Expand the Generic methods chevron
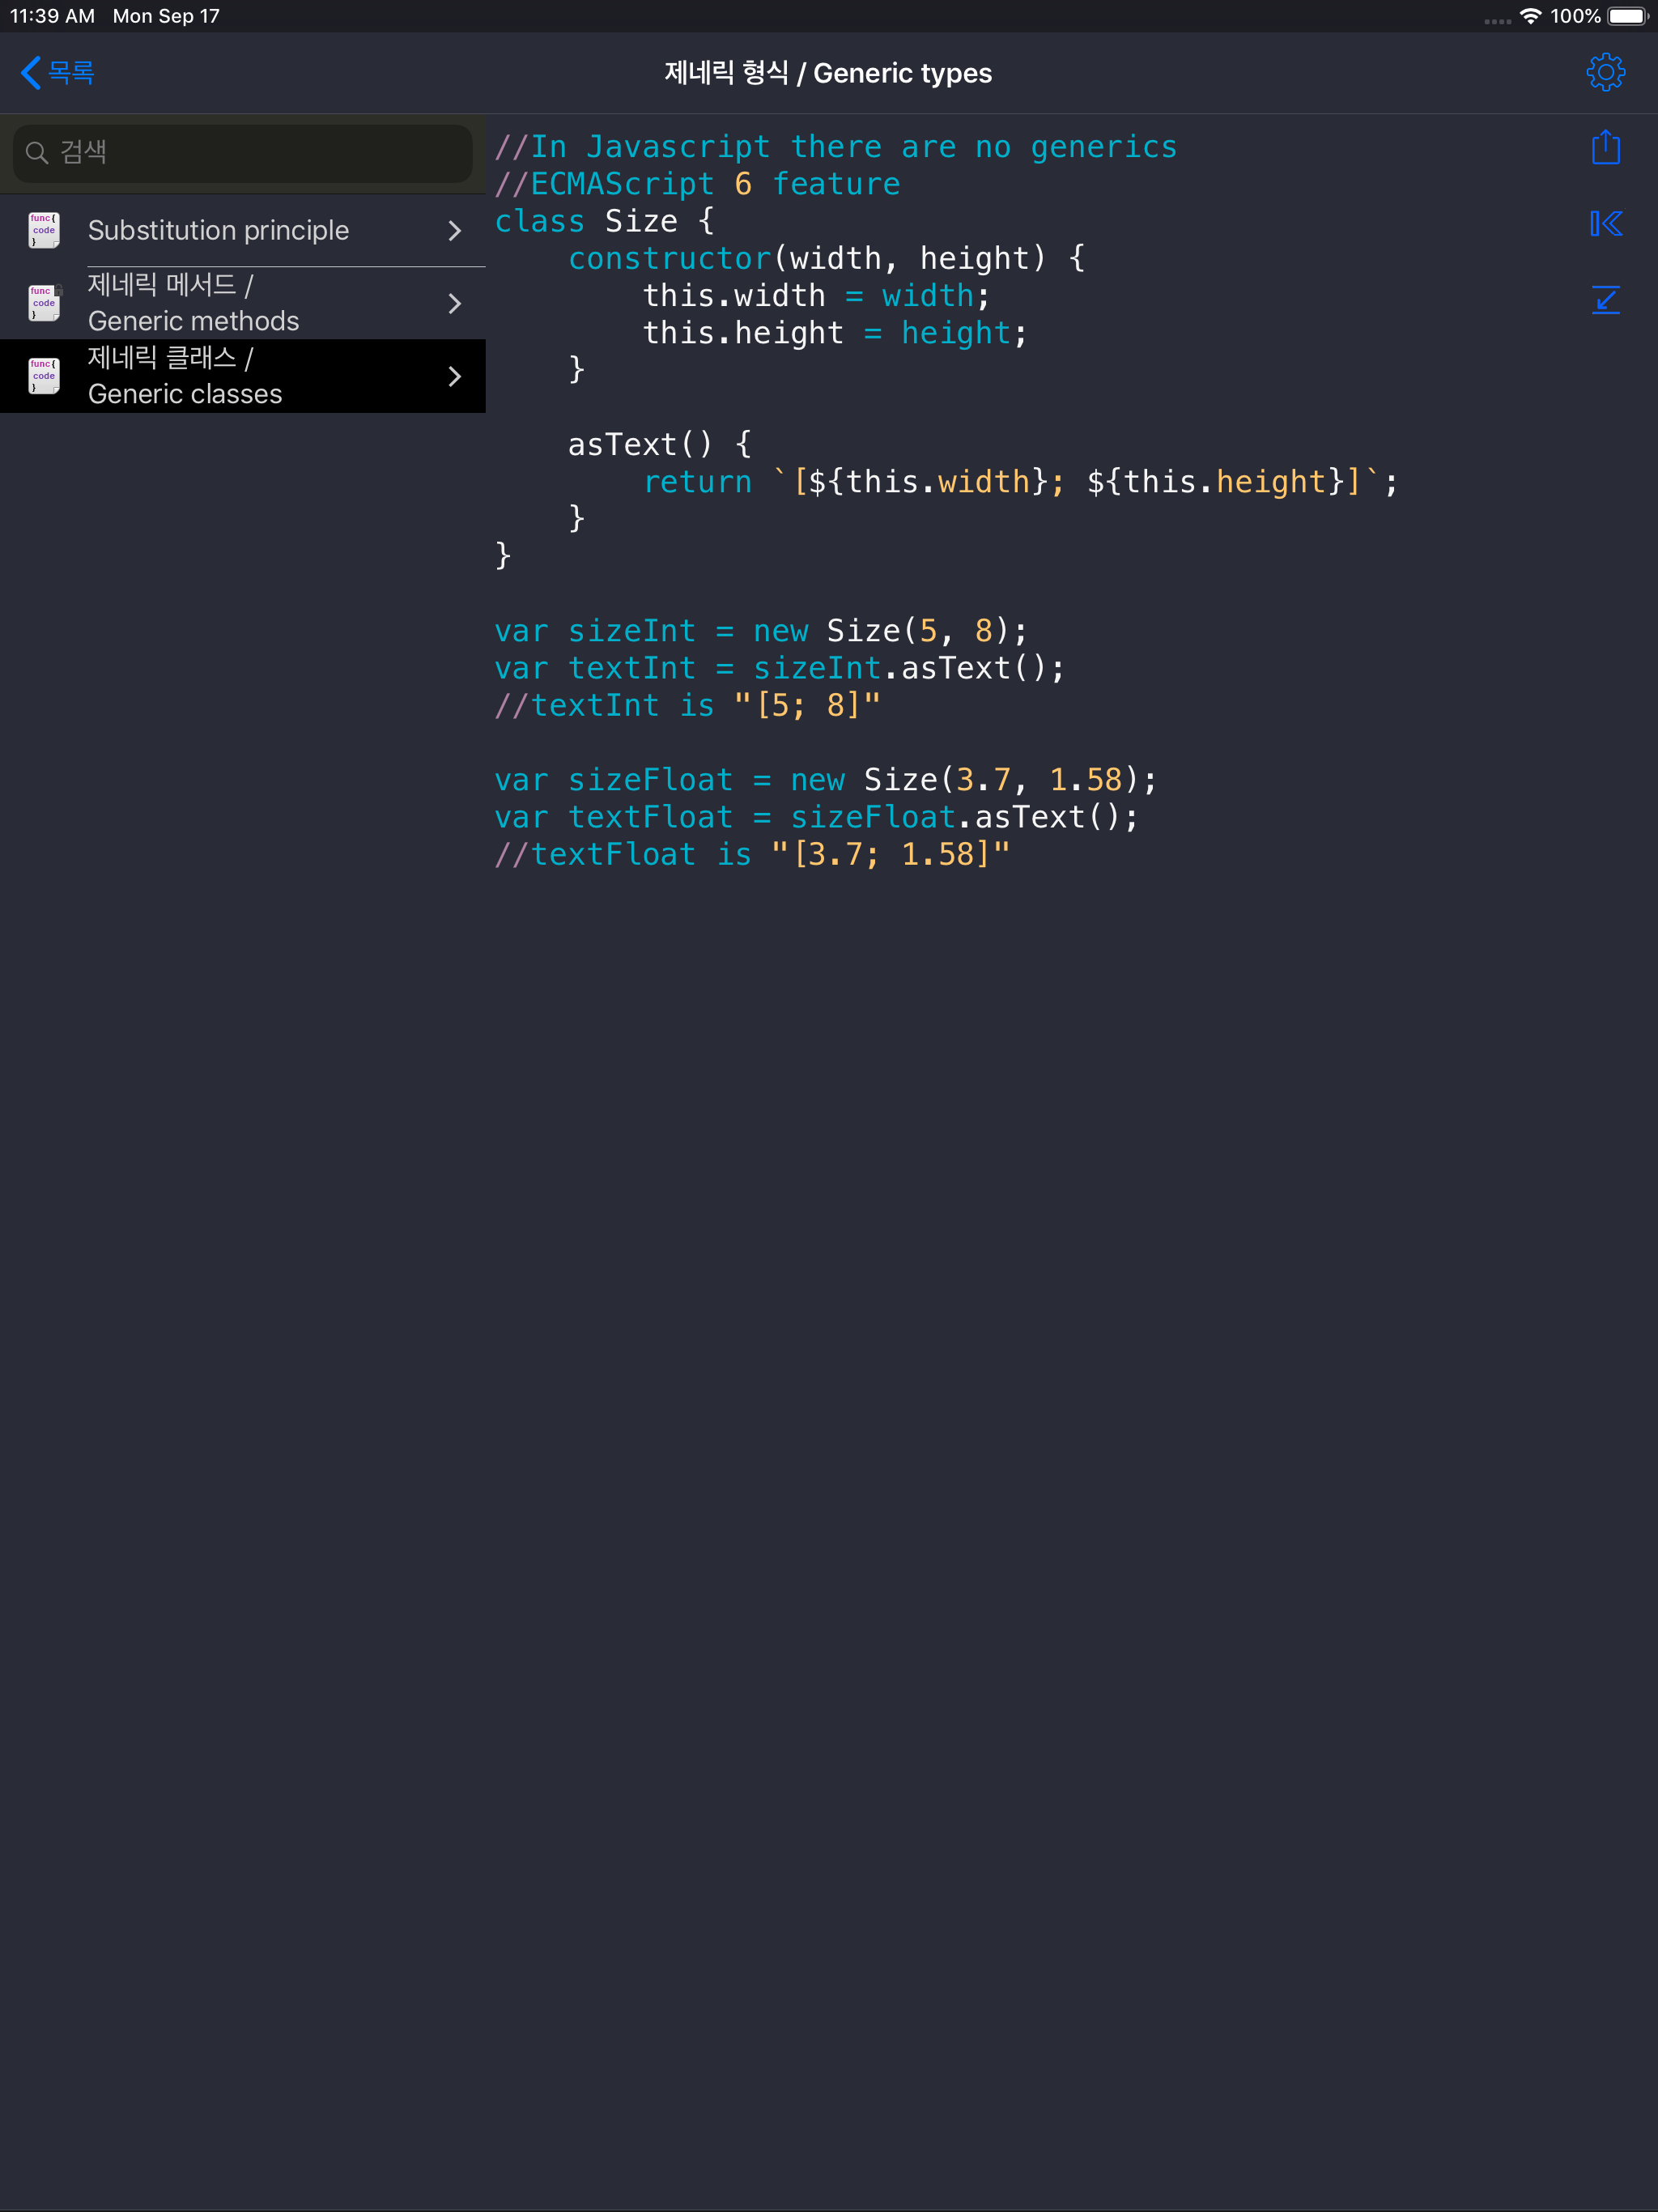1658x2212 pixels. coord(456,302)
